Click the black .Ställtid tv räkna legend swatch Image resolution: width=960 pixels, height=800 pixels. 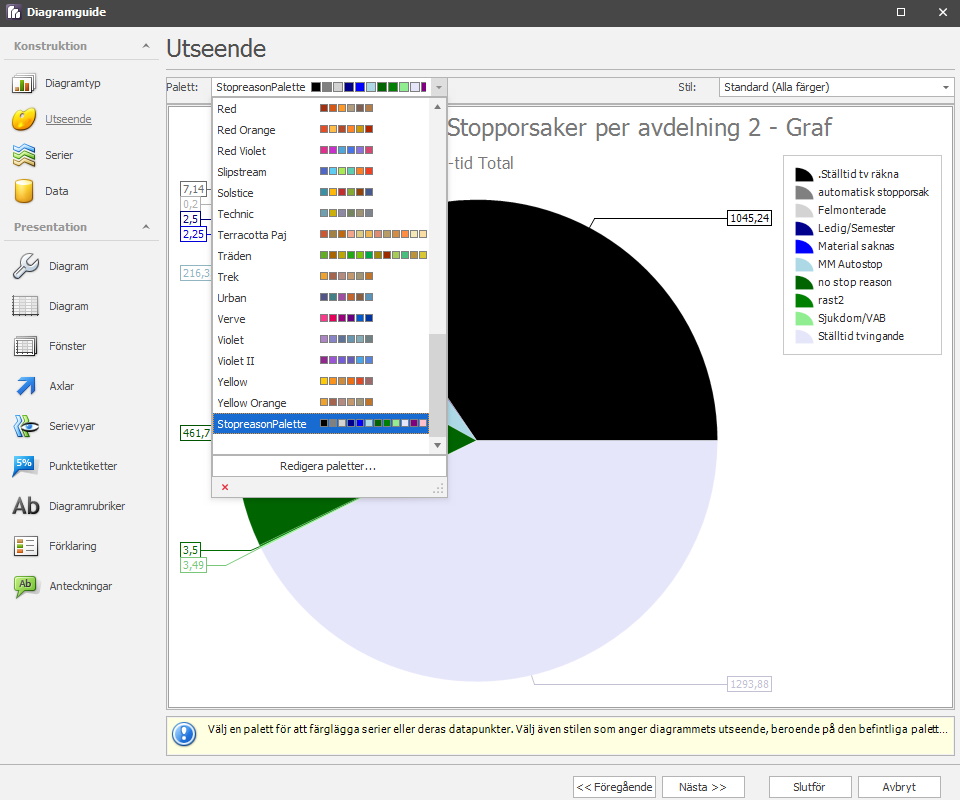[804, 174]
